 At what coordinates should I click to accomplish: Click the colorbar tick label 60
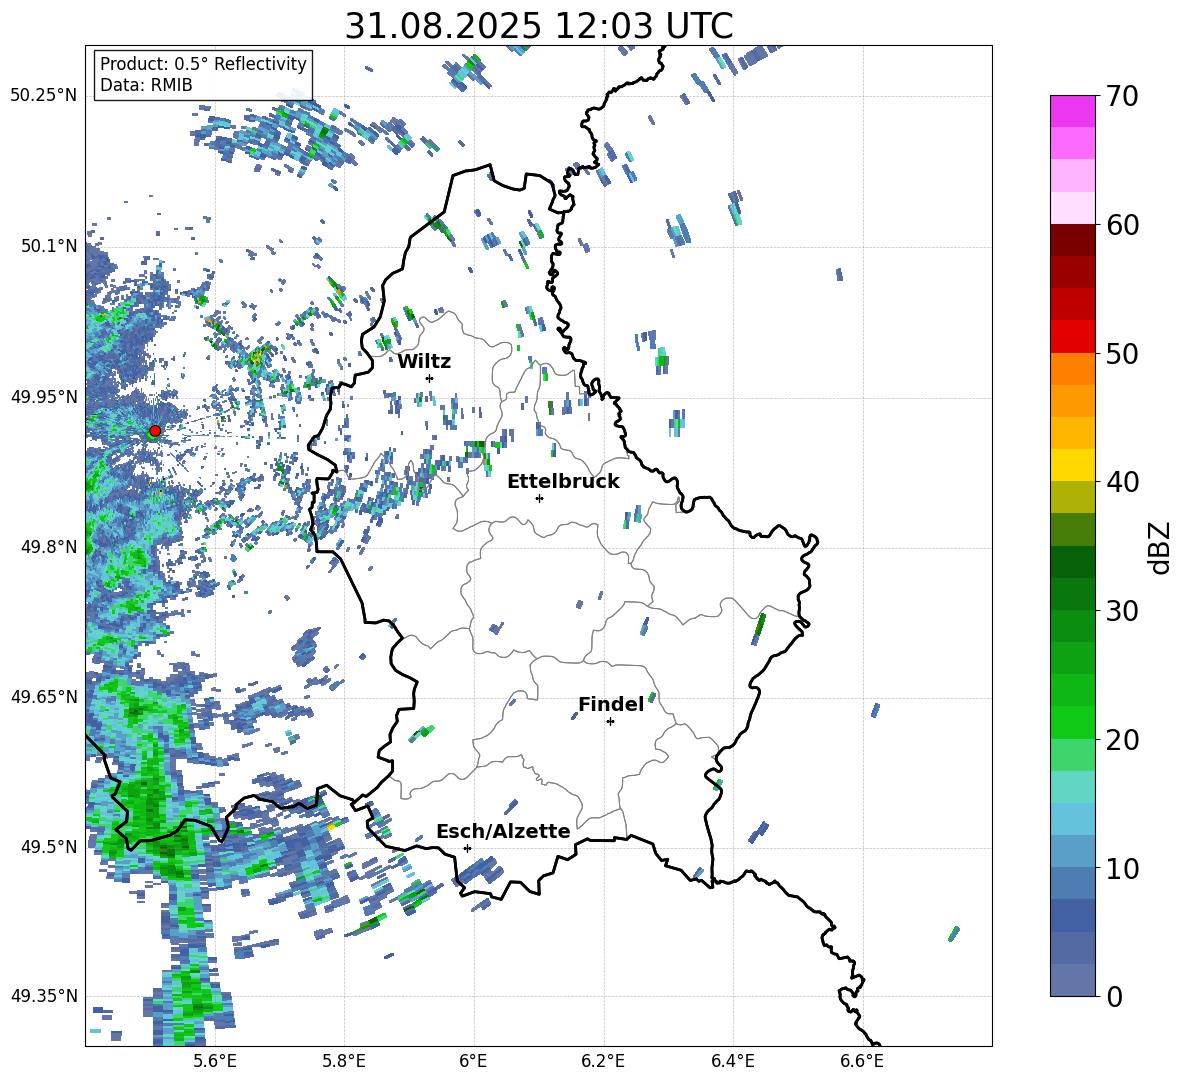pyautogui.click(x=1123, y=225)
